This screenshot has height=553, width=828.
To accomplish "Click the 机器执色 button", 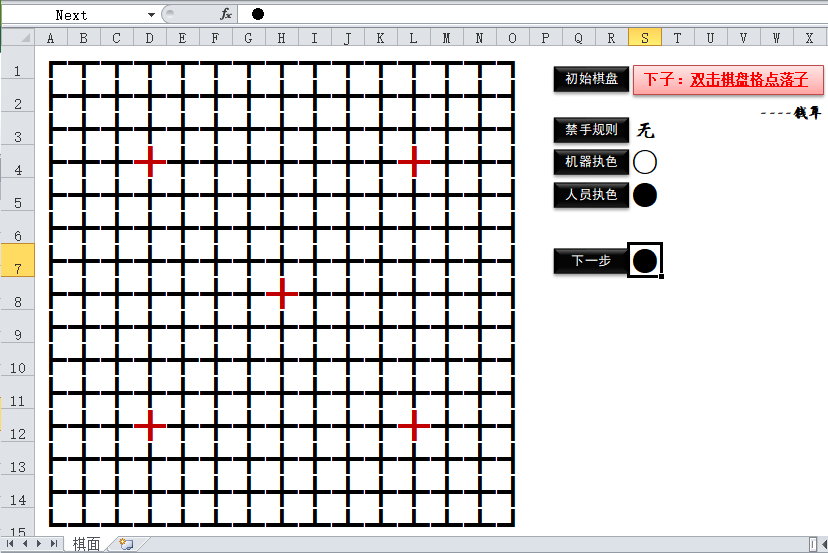I will pos(591,162).
